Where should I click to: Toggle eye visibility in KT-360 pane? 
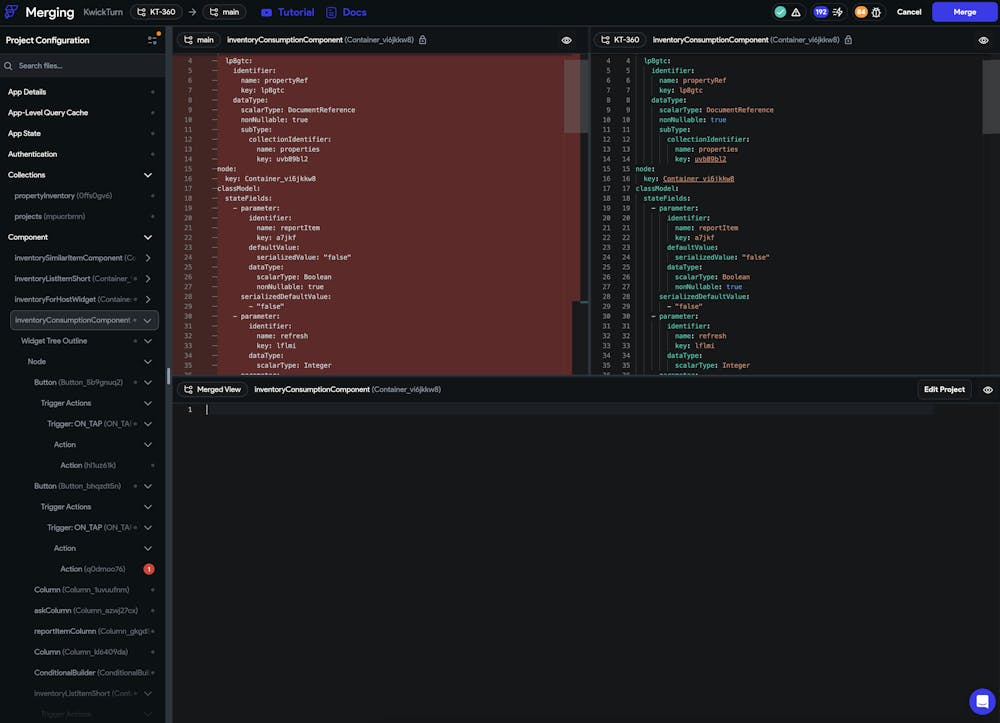click(983, 40)
